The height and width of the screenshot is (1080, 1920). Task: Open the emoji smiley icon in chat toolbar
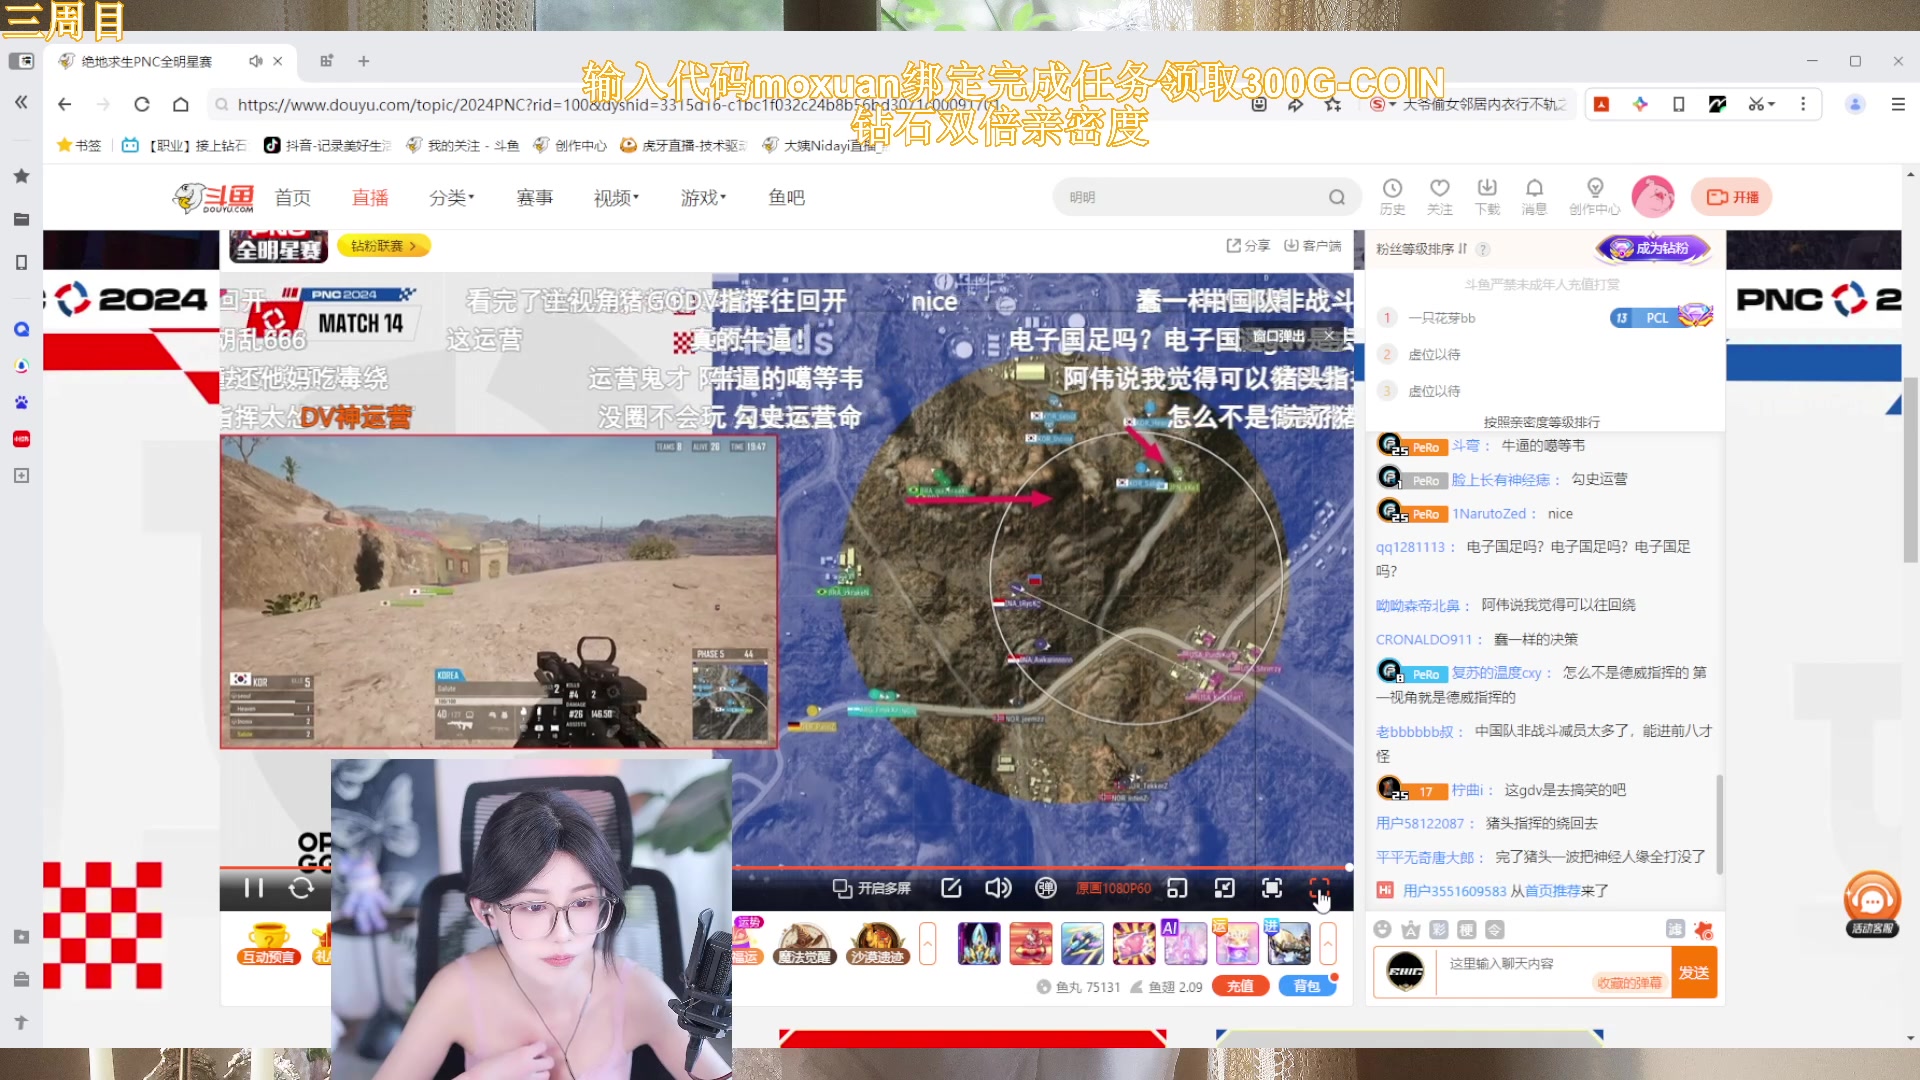tap(1383, 929)
